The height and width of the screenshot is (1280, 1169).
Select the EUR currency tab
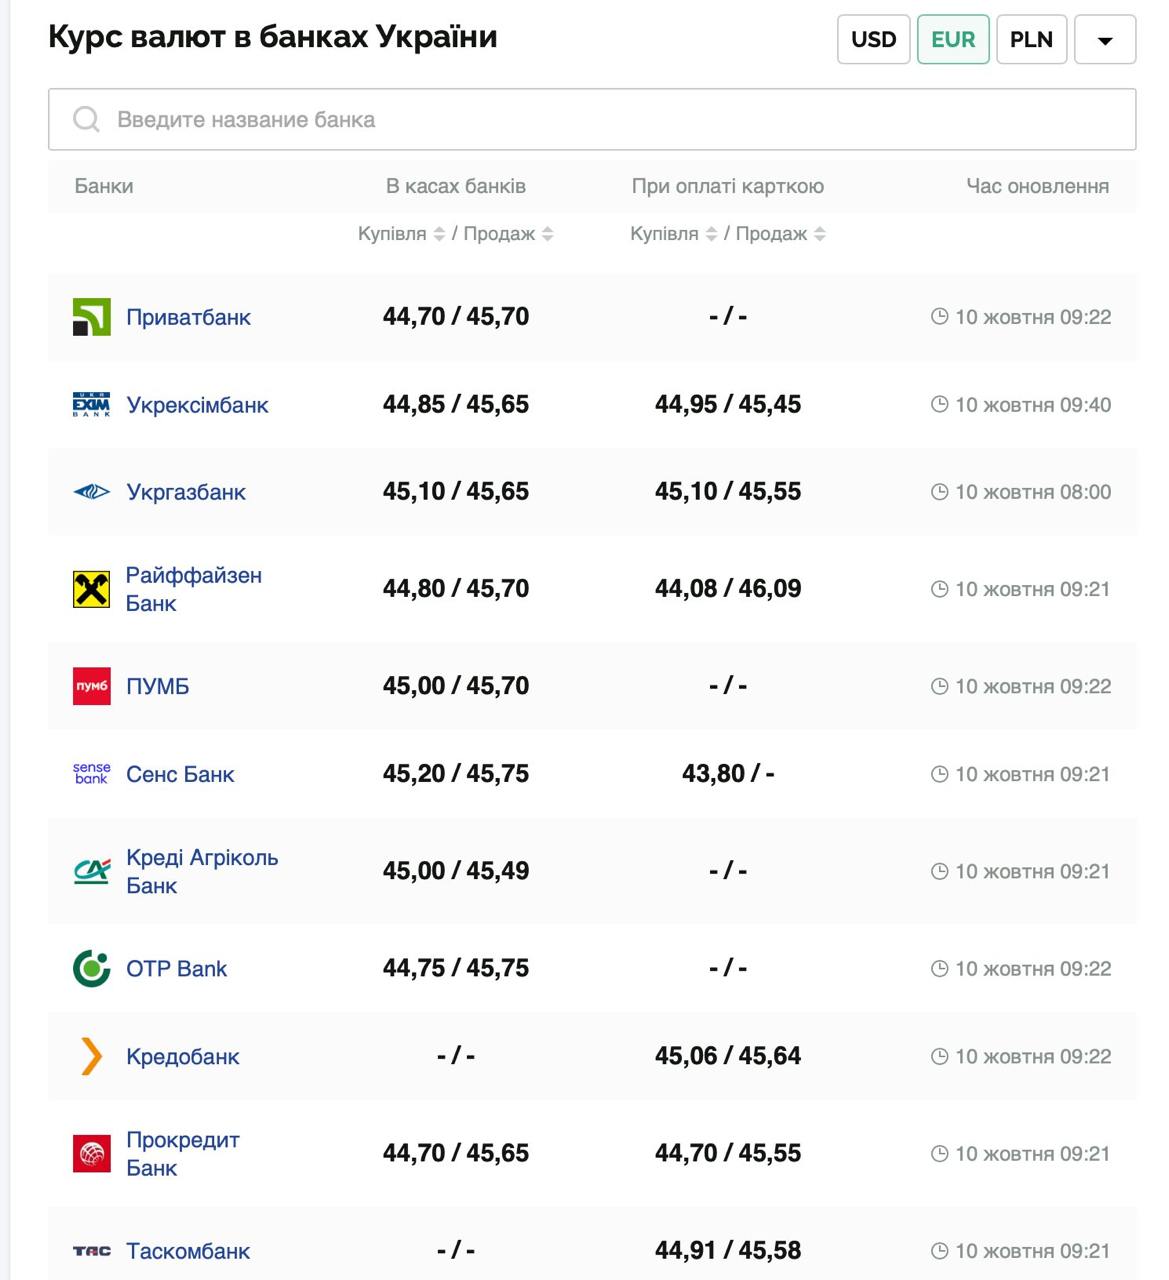[952, 40]
